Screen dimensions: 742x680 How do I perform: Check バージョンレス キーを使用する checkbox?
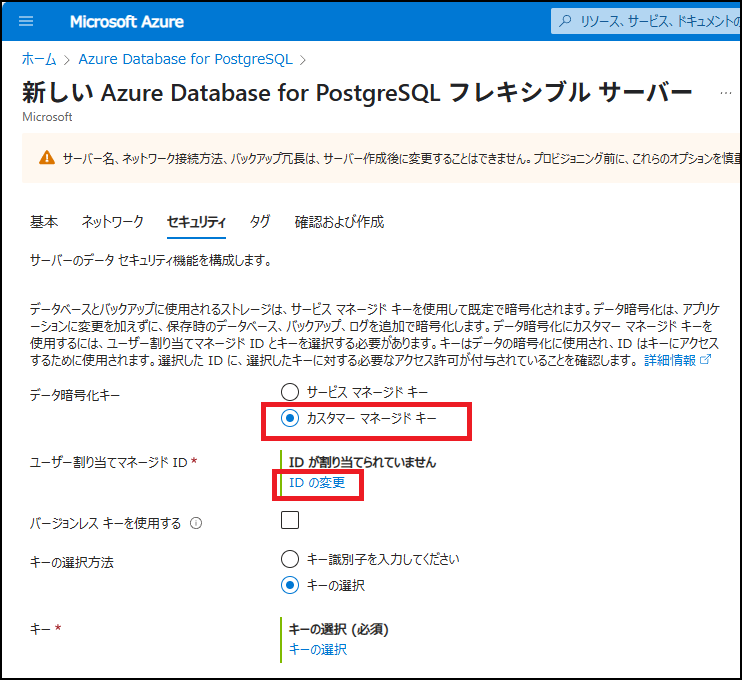pos(290,520)
